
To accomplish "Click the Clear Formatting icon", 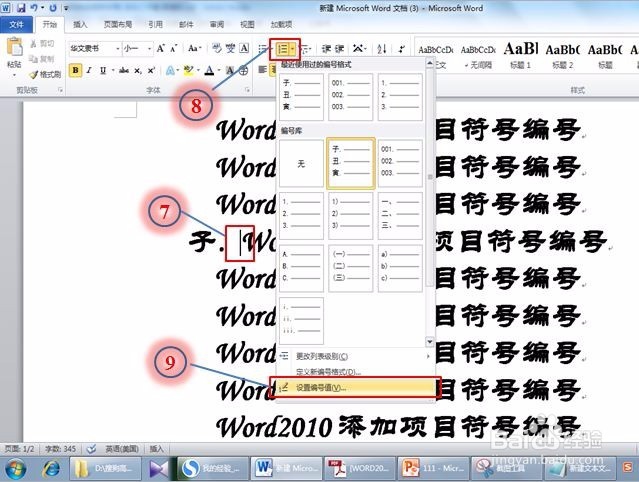I will (216, 48).
